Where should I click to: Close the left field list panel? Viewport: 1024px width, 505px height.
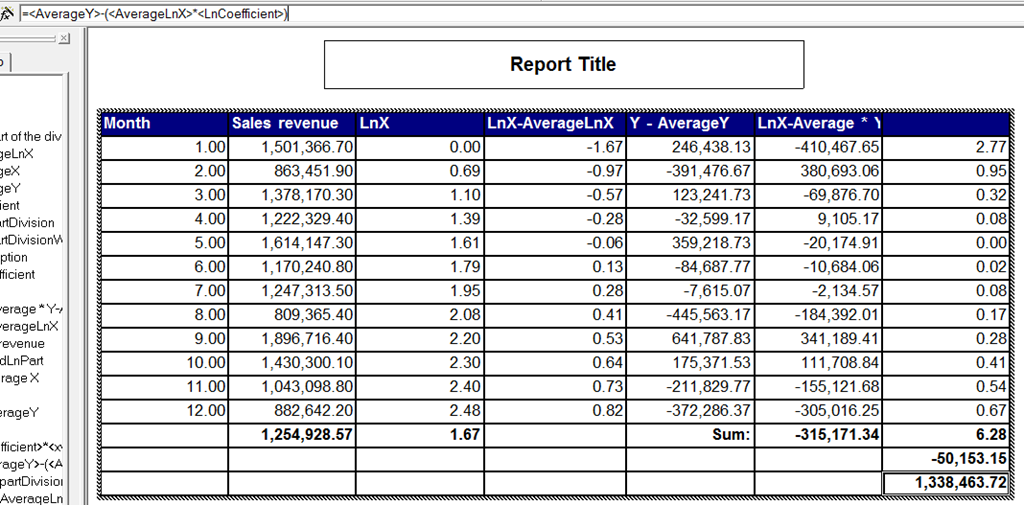coord(64,39)
